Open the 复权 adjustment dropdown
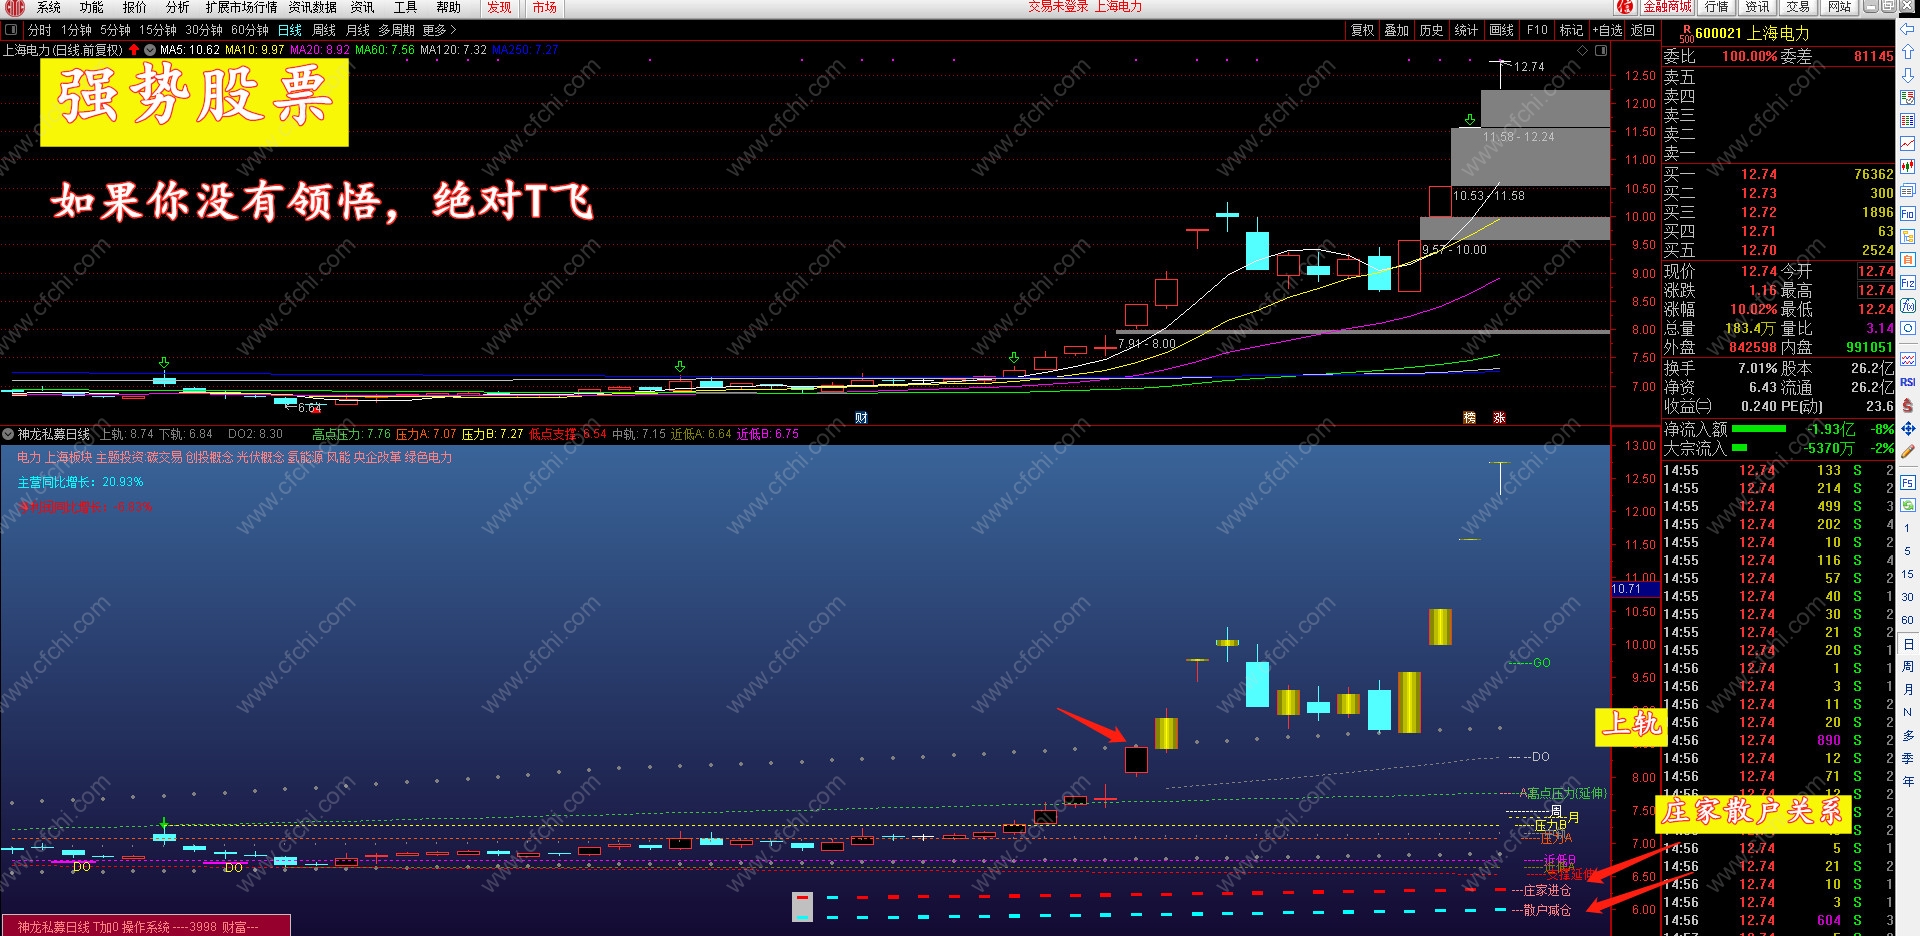Screen dimensions: 1920x936 (1362, 30)
